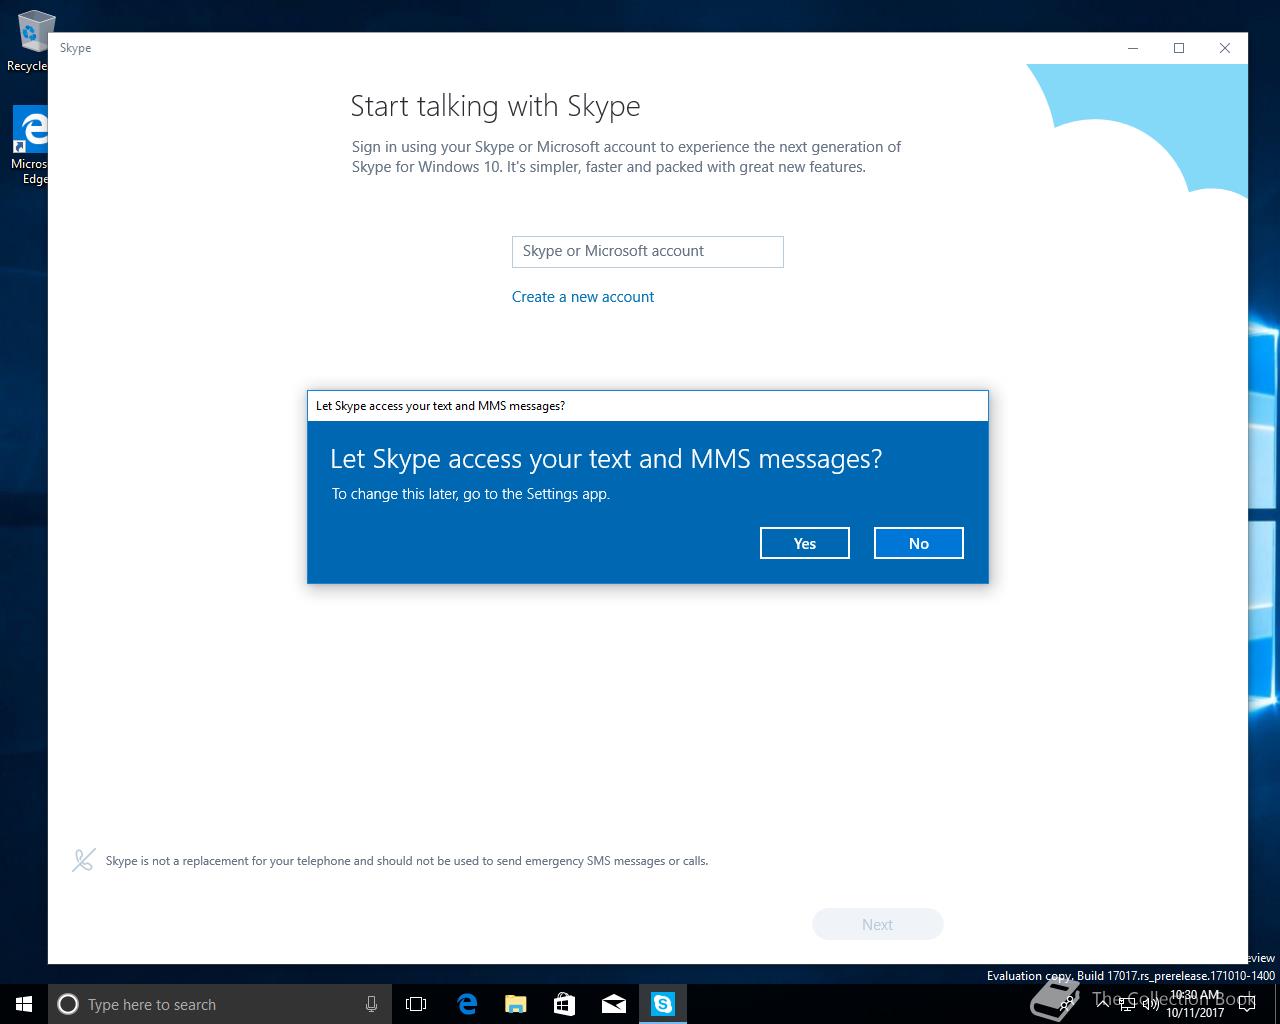Open Task View from the taskbar
1280x1024 pixels.
click(416, 1004)
